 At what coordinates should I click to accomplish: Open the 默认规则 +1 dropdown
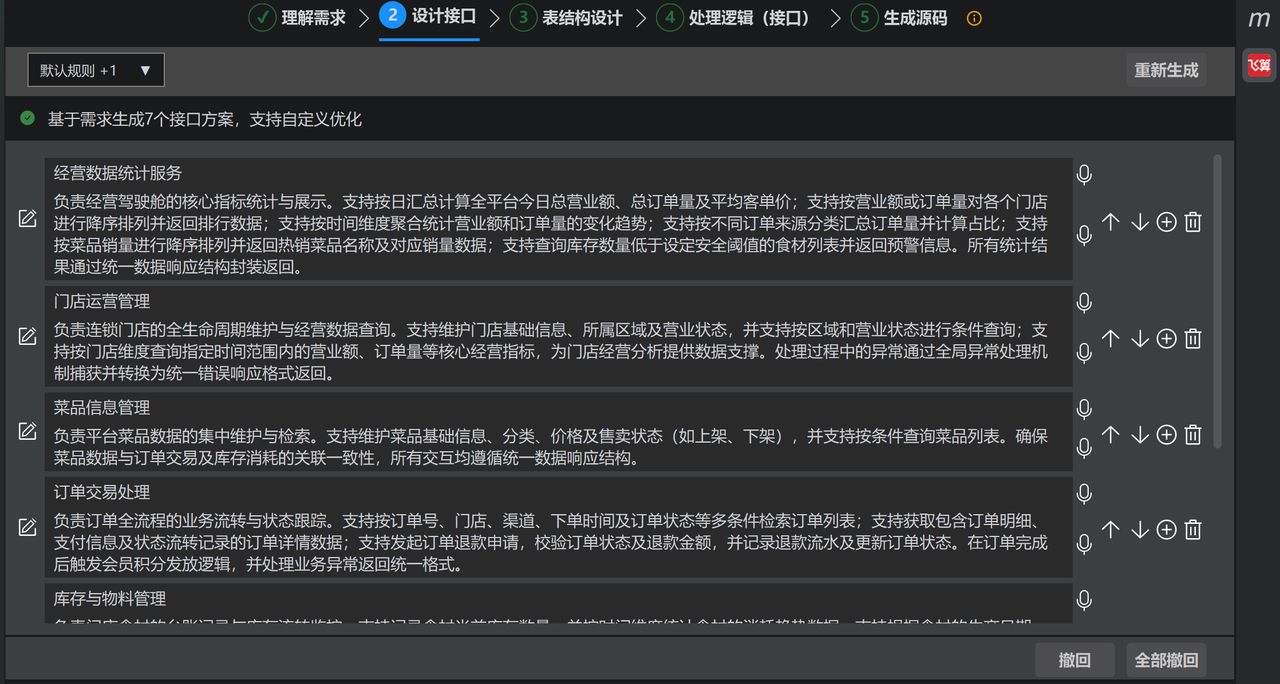[x=96, y=70]
